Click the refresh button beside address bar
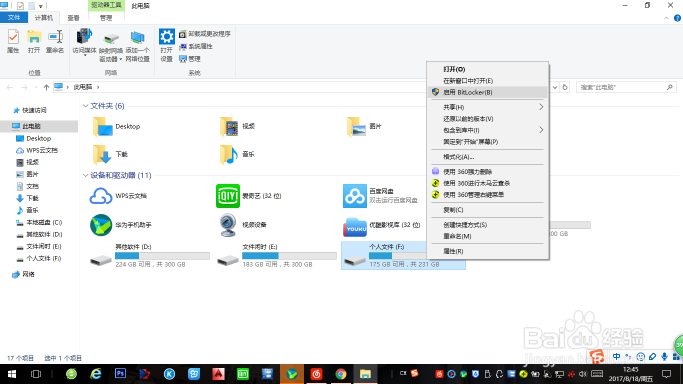 tap(565, 87)
